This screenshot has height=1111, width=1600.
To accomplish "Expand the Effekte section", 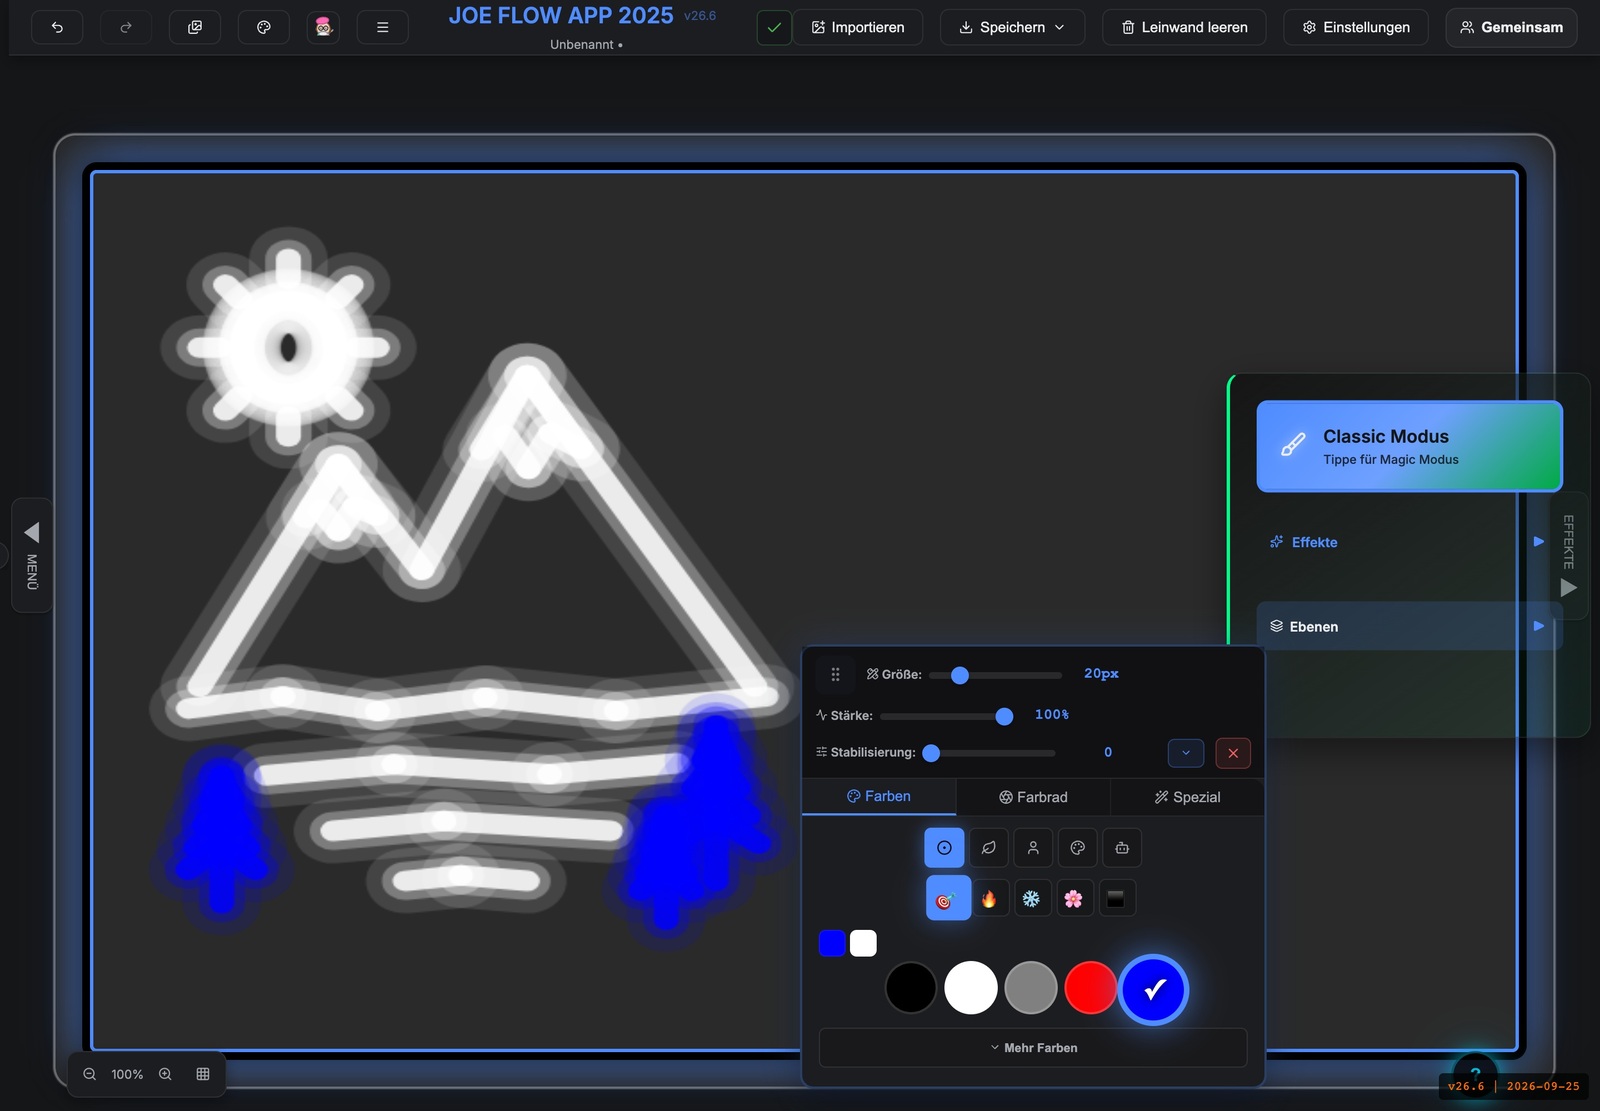I will (1408, 542).
